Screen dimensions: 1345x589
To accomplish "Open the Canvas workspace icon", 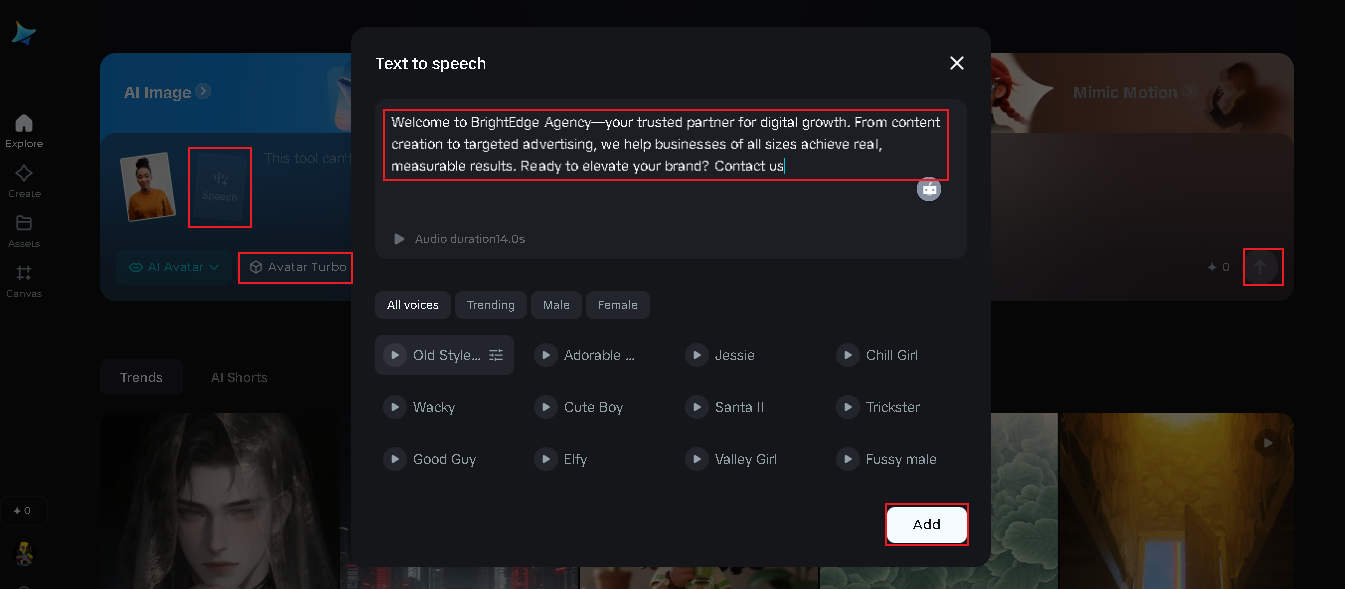I will [24, 280].
